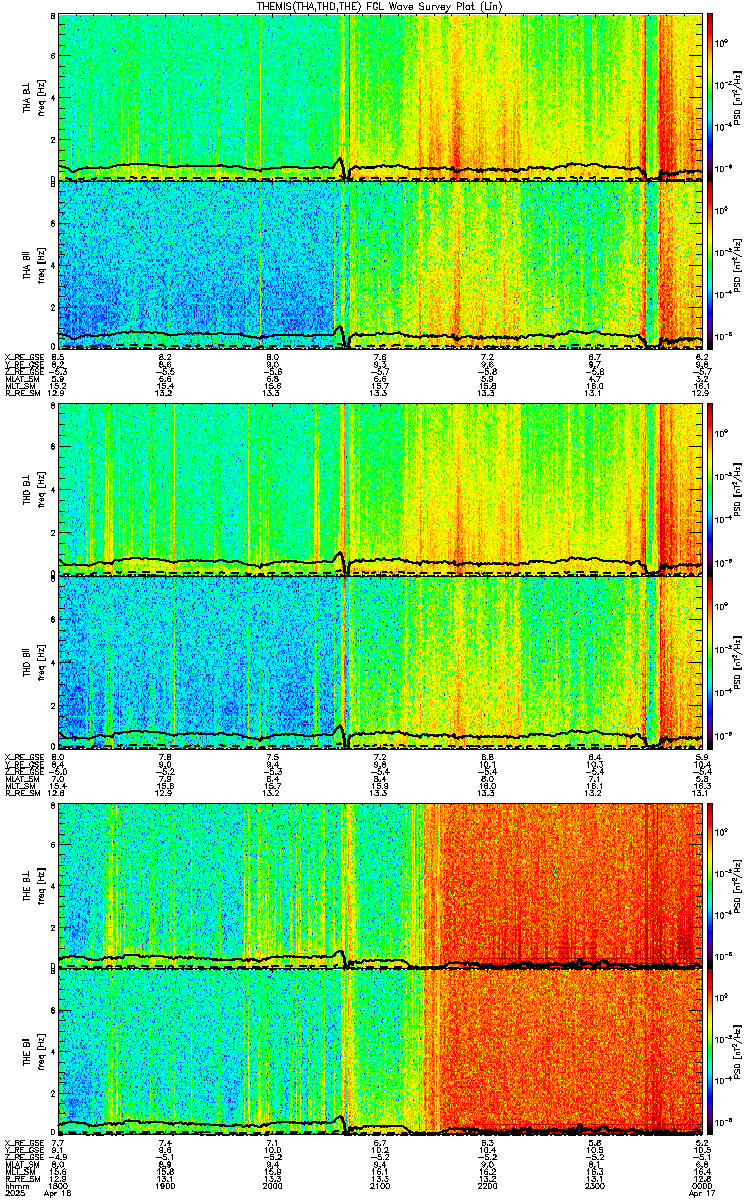Click the hhmm axis label
The width and height of the screenshot is (750, 1200).
[15, 1184]
